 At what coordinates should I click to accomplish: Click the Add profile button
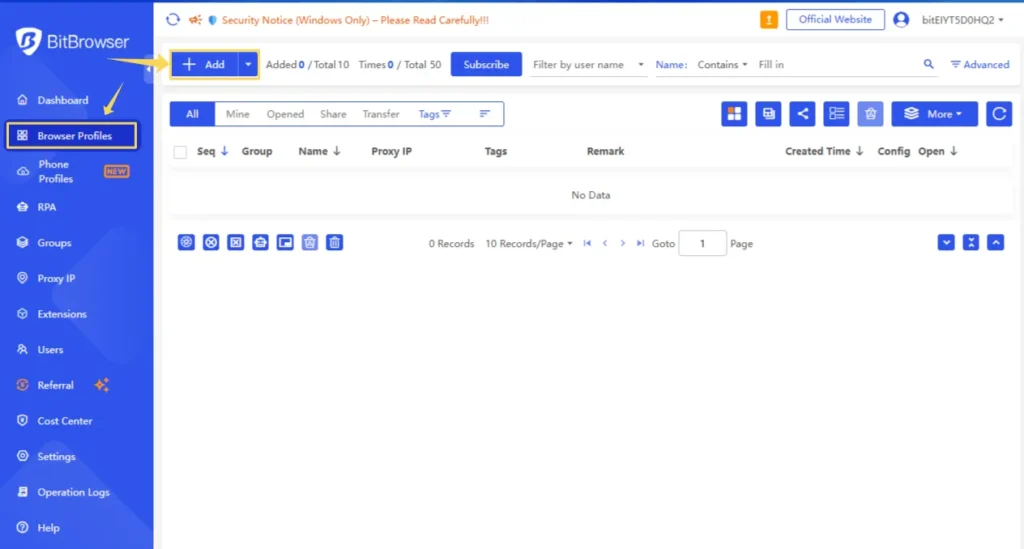(x=204, y=64)
